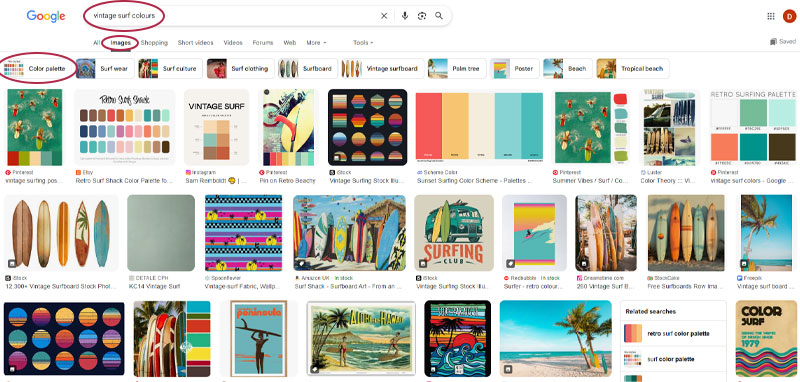This screenshot has height=382, width=800.
Task: Open the five wooden surfboards iStock image
Action: point(61,233)
